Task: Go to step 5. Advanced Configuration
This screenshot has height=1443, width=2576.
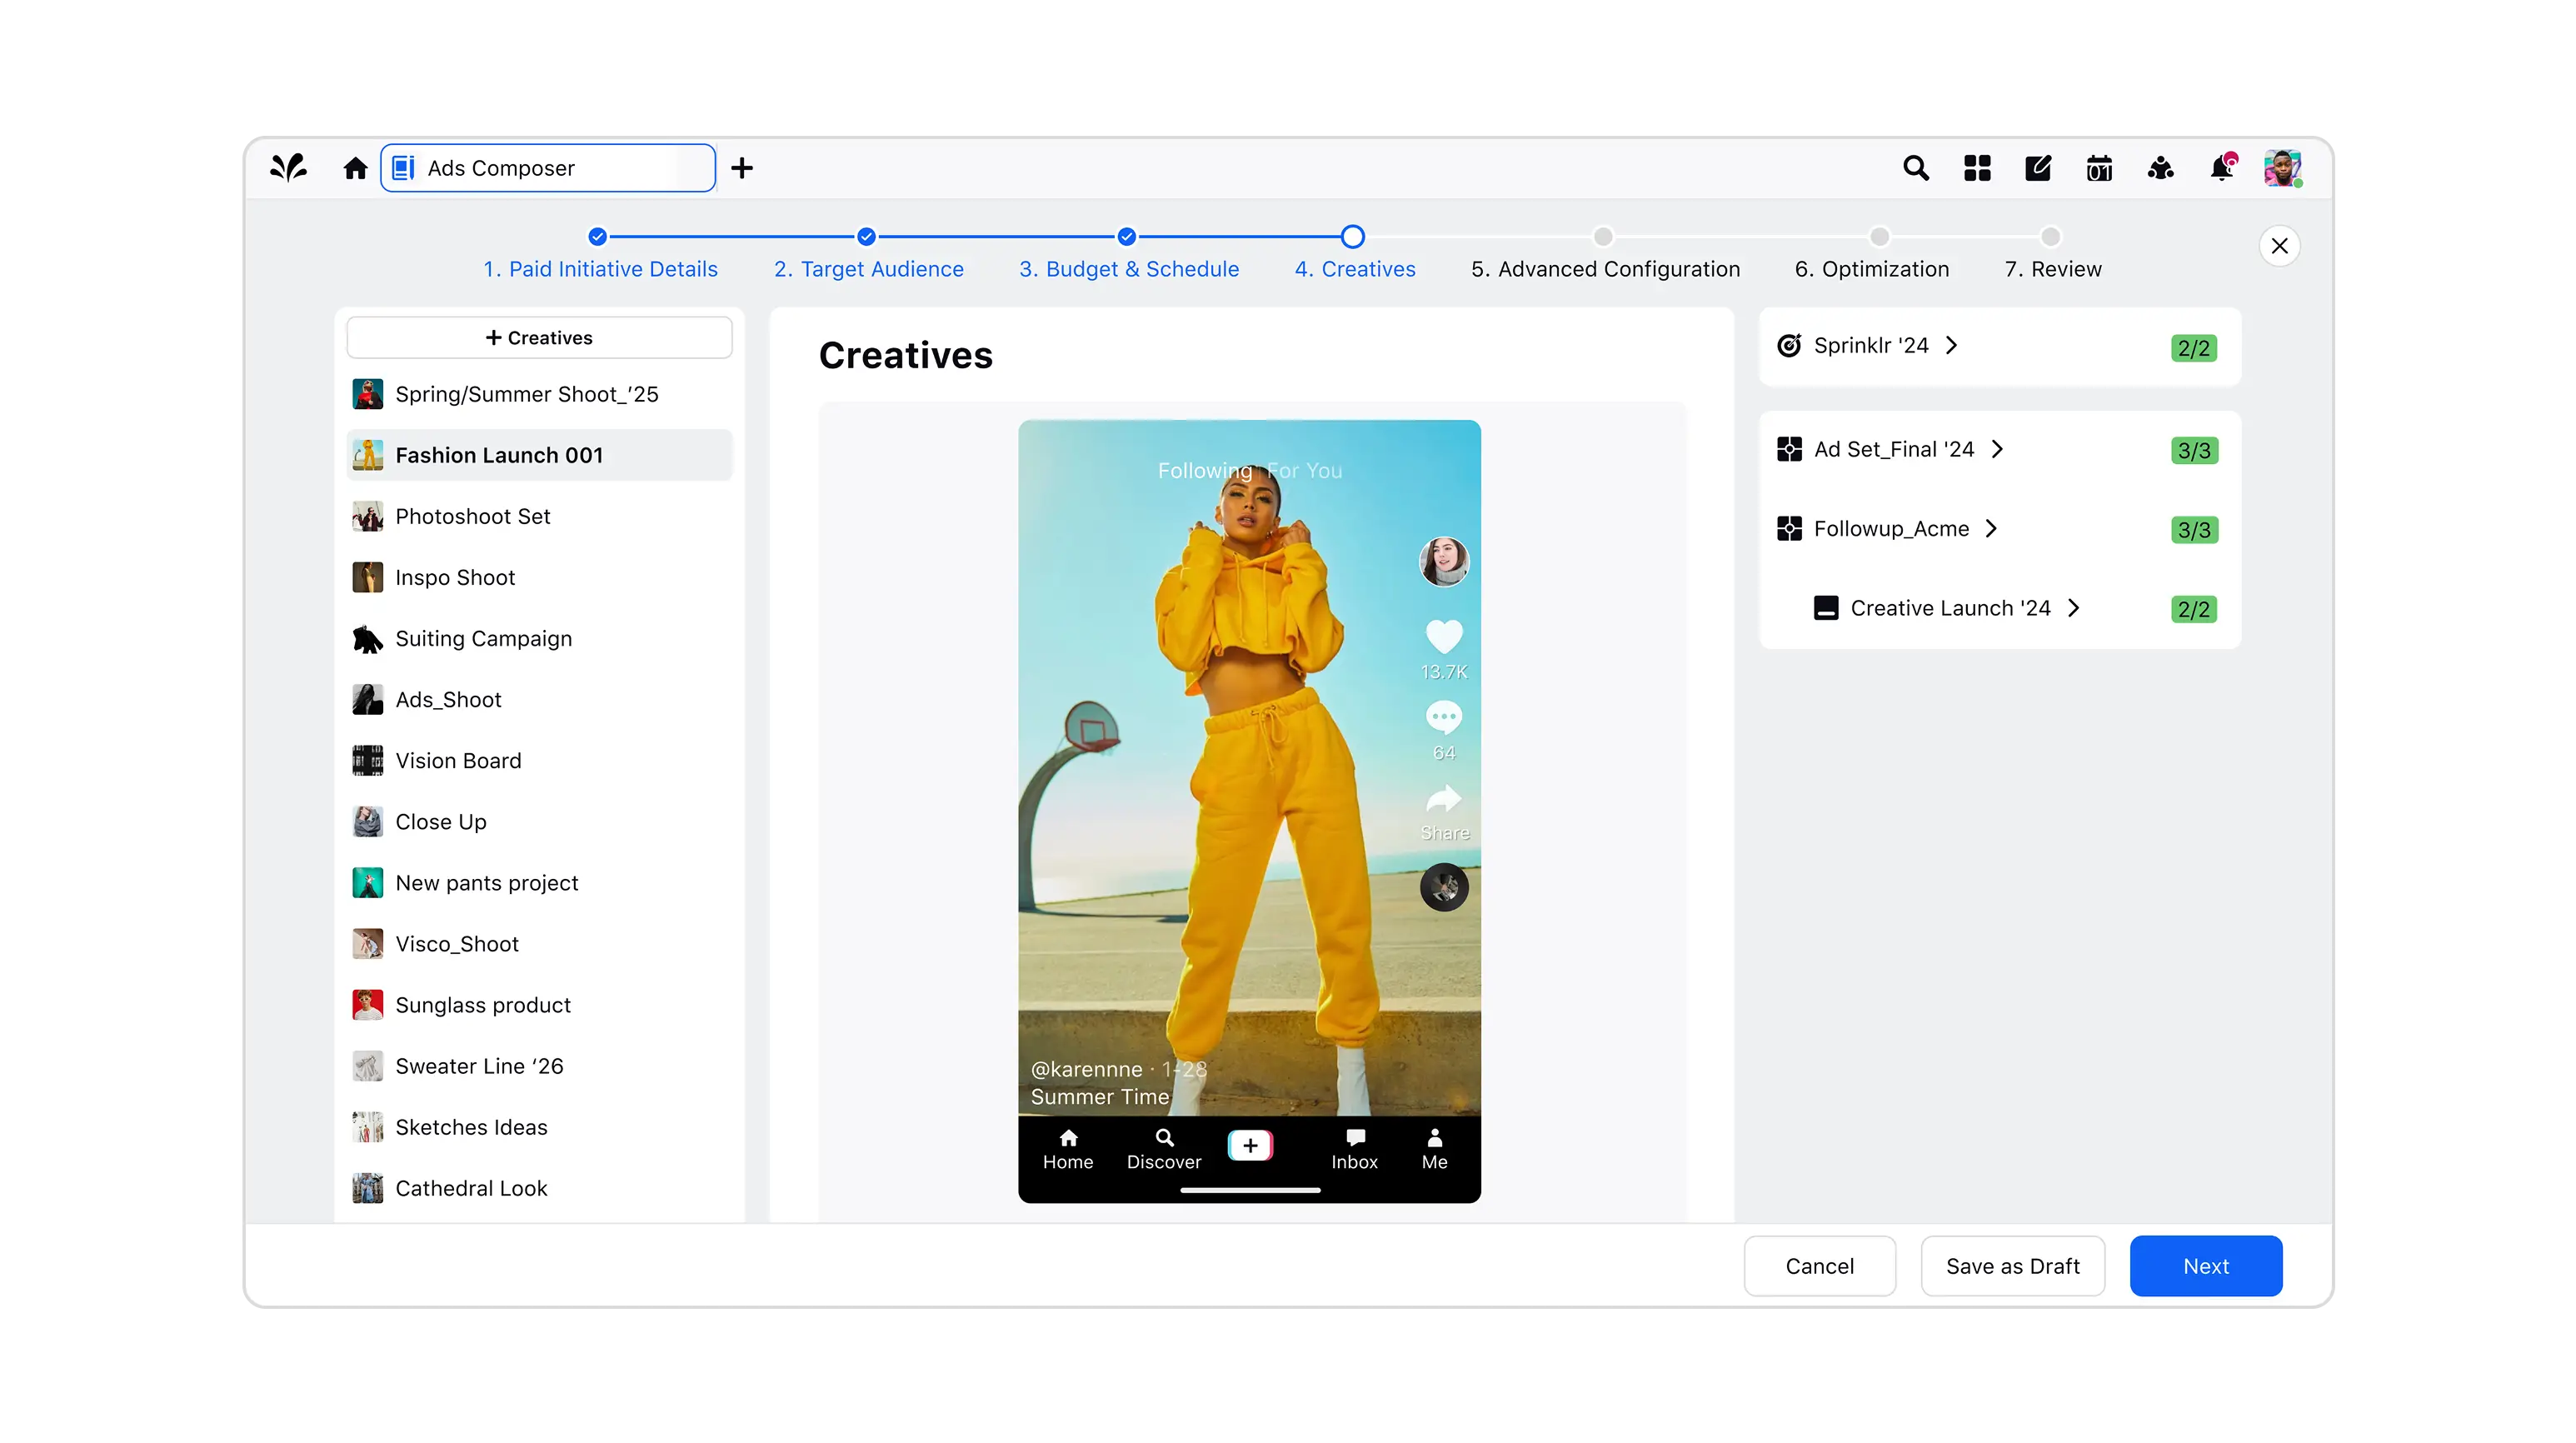Action: (1604, 268)
